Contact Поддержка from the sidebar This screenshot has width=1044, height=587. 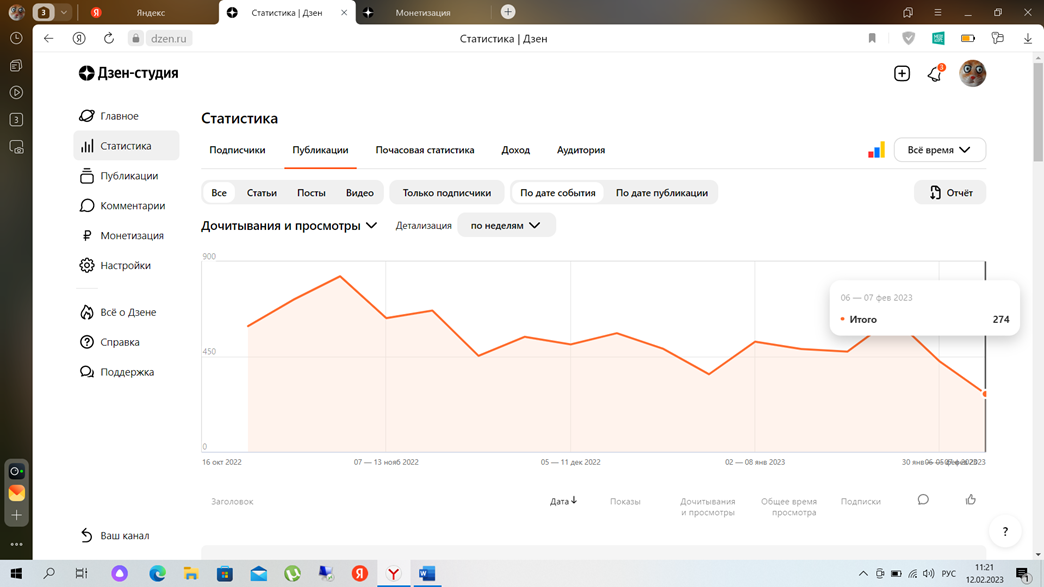[117, 372]
